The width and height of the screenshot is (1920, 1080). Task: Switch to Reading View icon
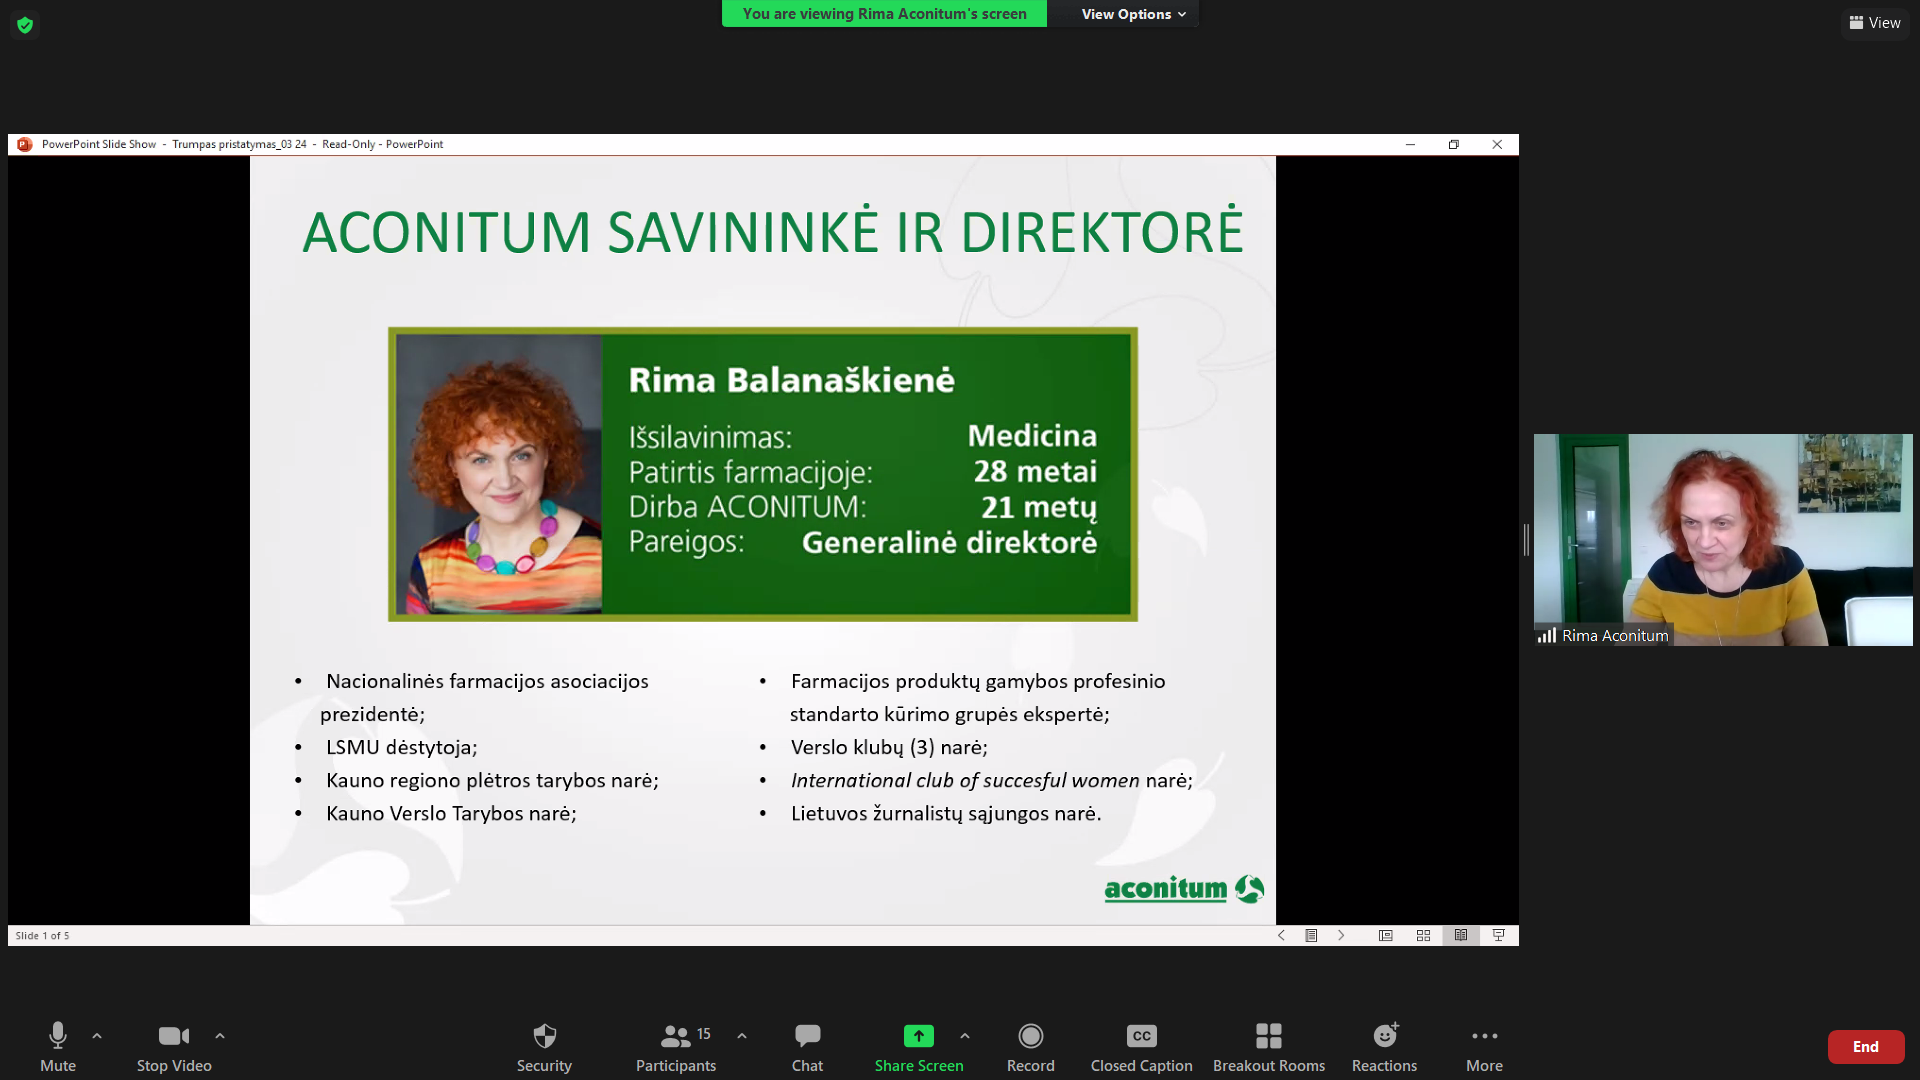pyautogui.click(x=1461, y=935)
